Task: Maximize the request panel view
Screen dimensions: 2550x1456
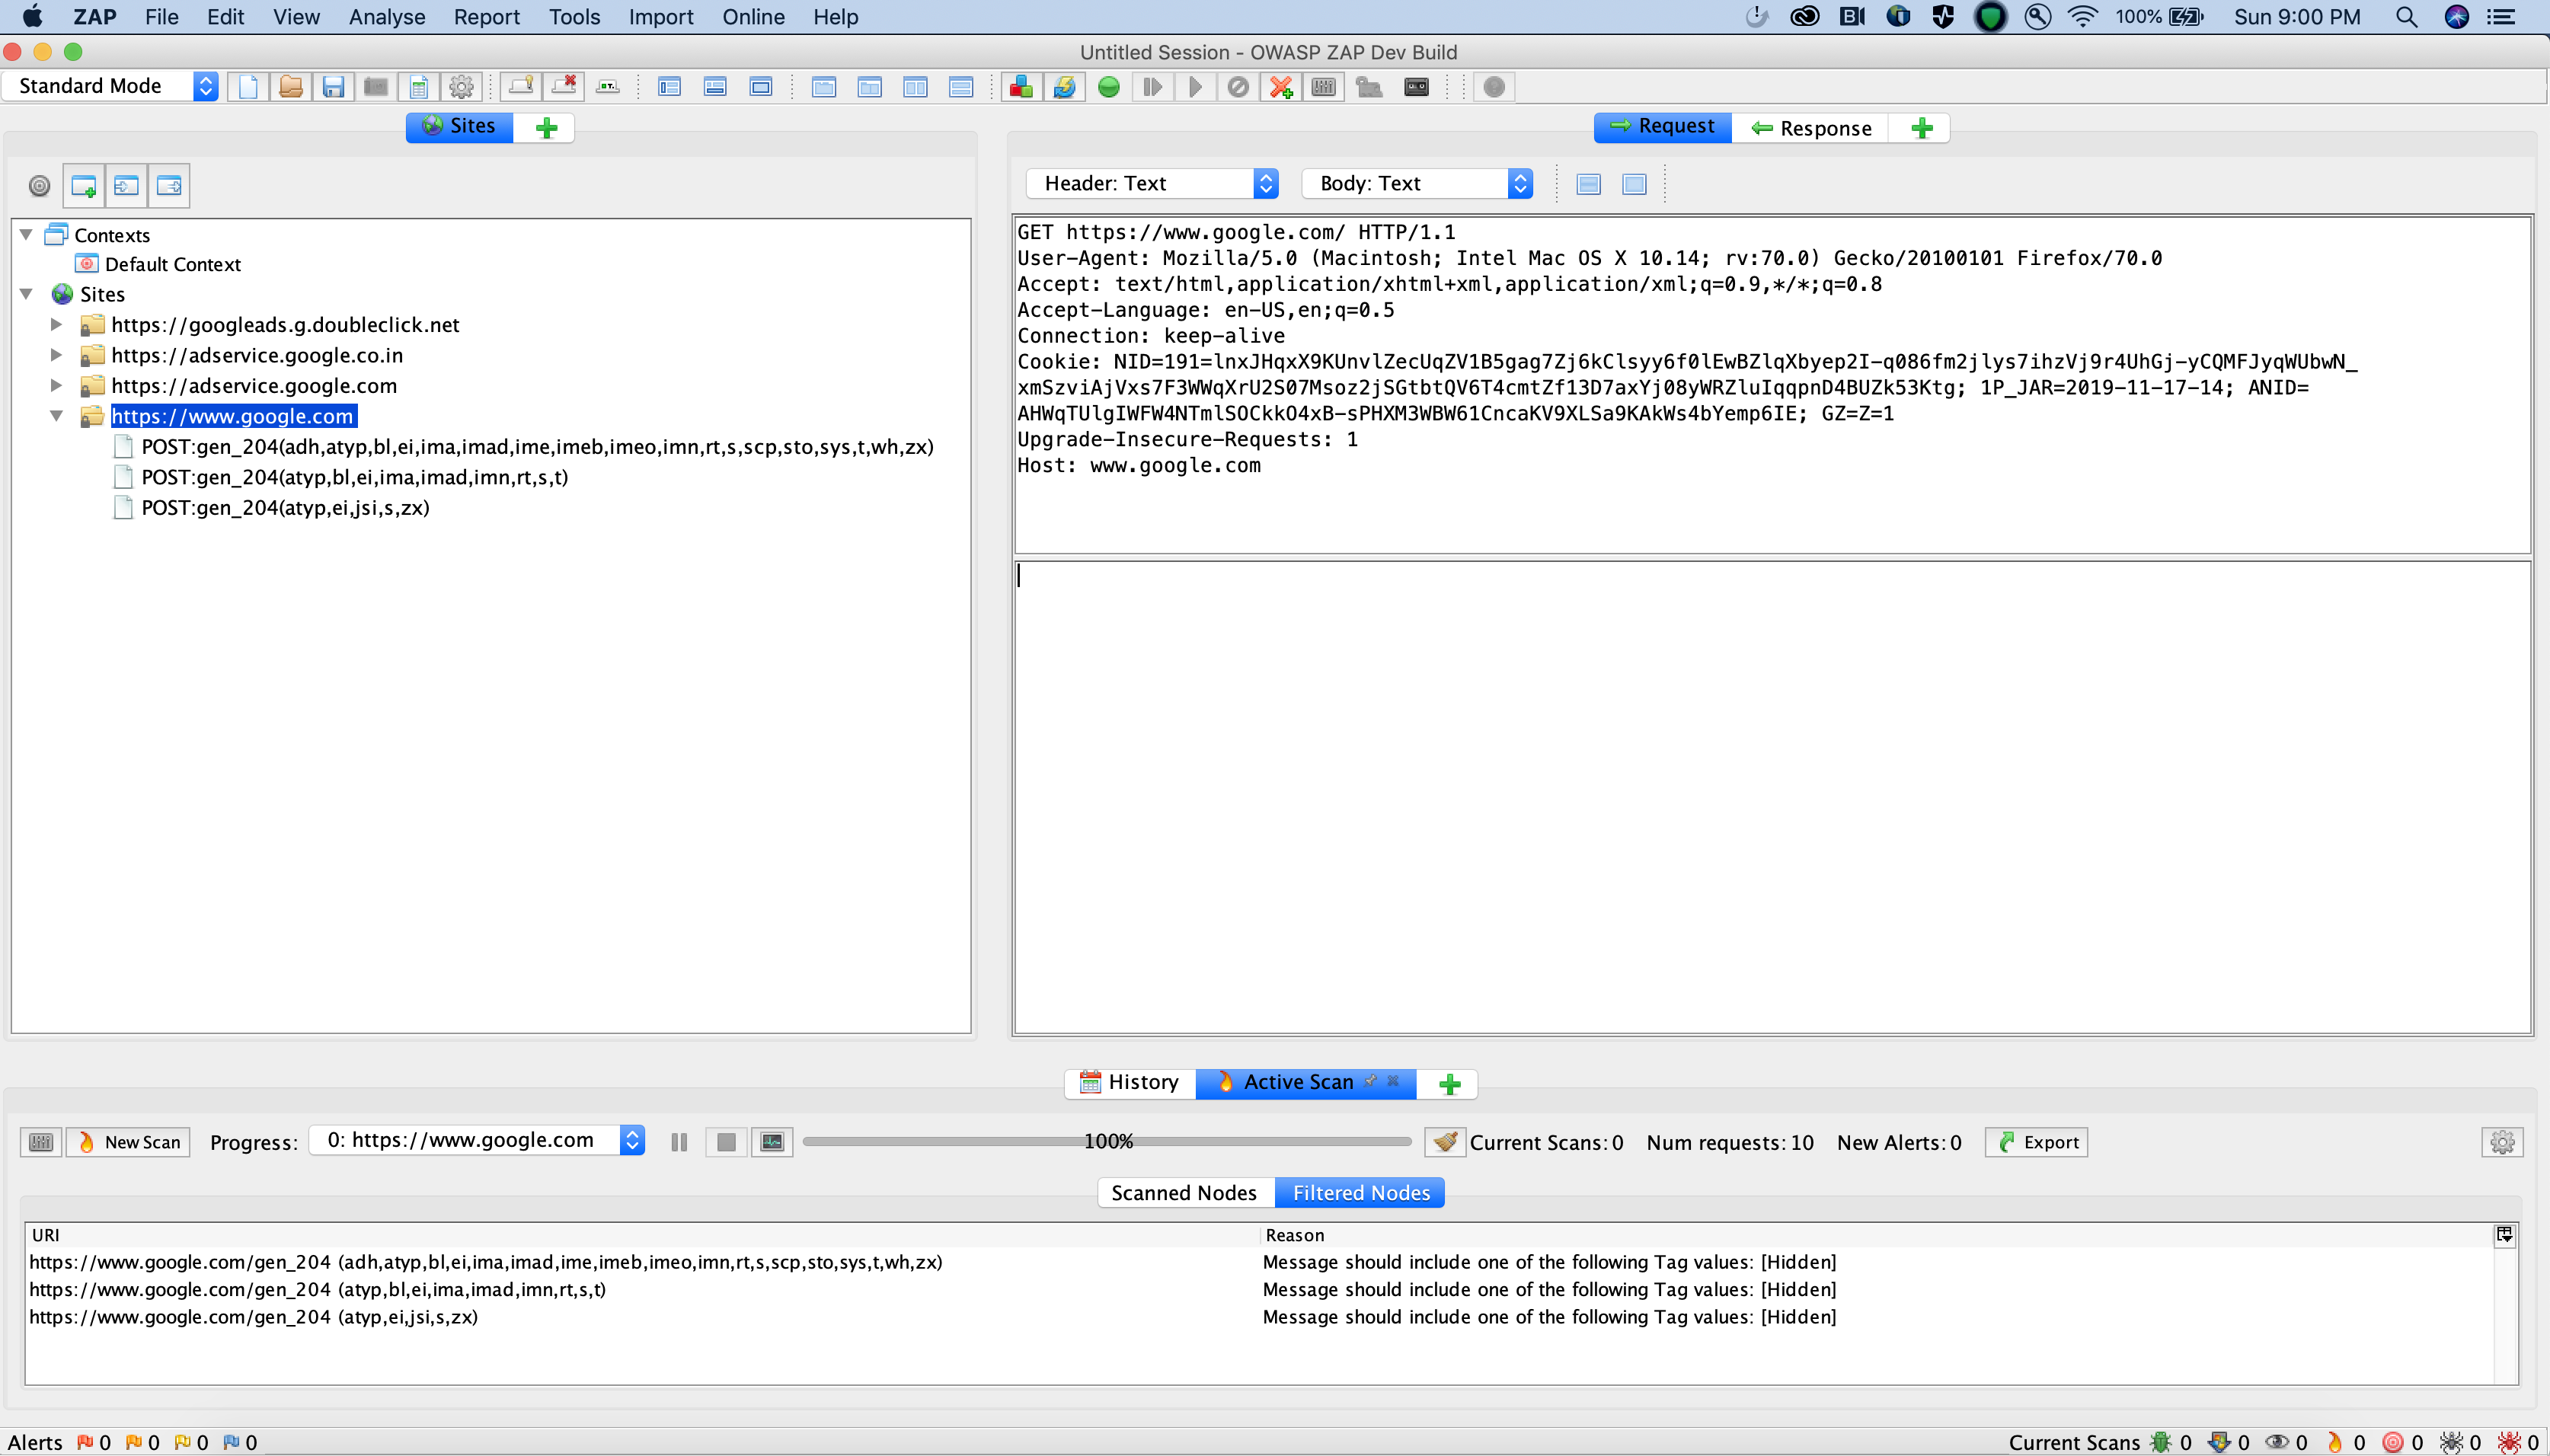Action: coord(1634,184)
